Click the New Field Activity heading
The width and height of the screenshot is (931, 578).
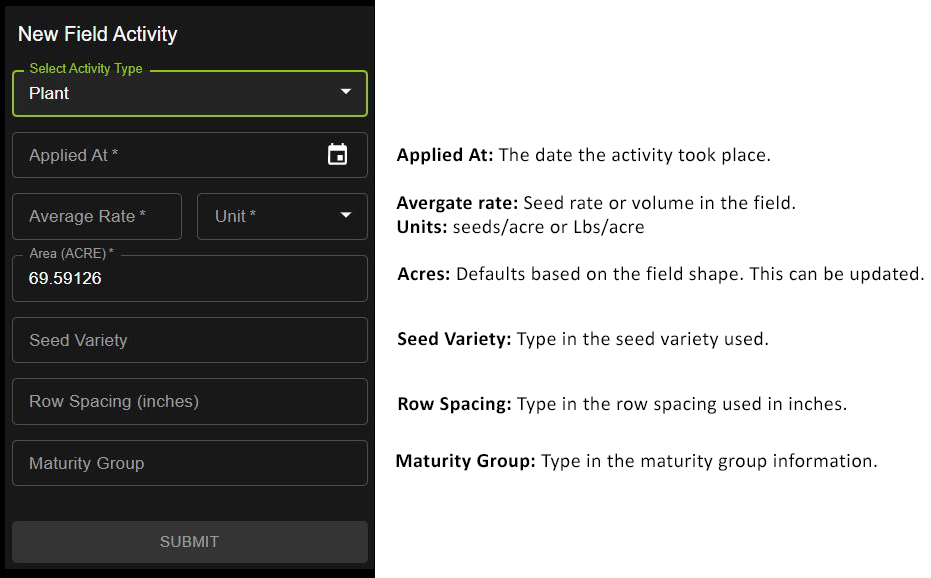(97, 34)
